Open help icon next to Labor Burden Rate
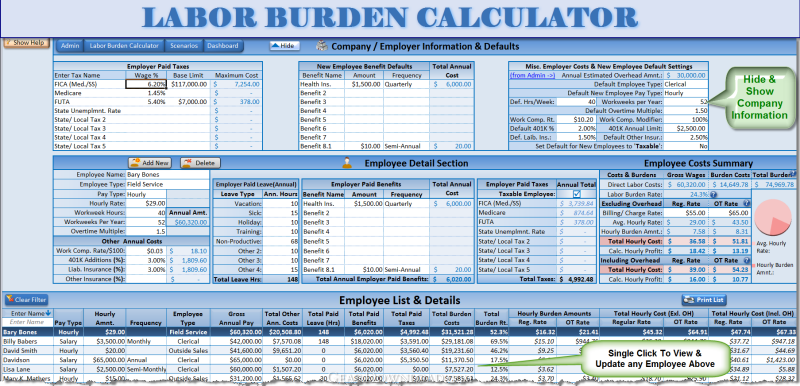This screenshot has width=800, height=386. [713, 194]
